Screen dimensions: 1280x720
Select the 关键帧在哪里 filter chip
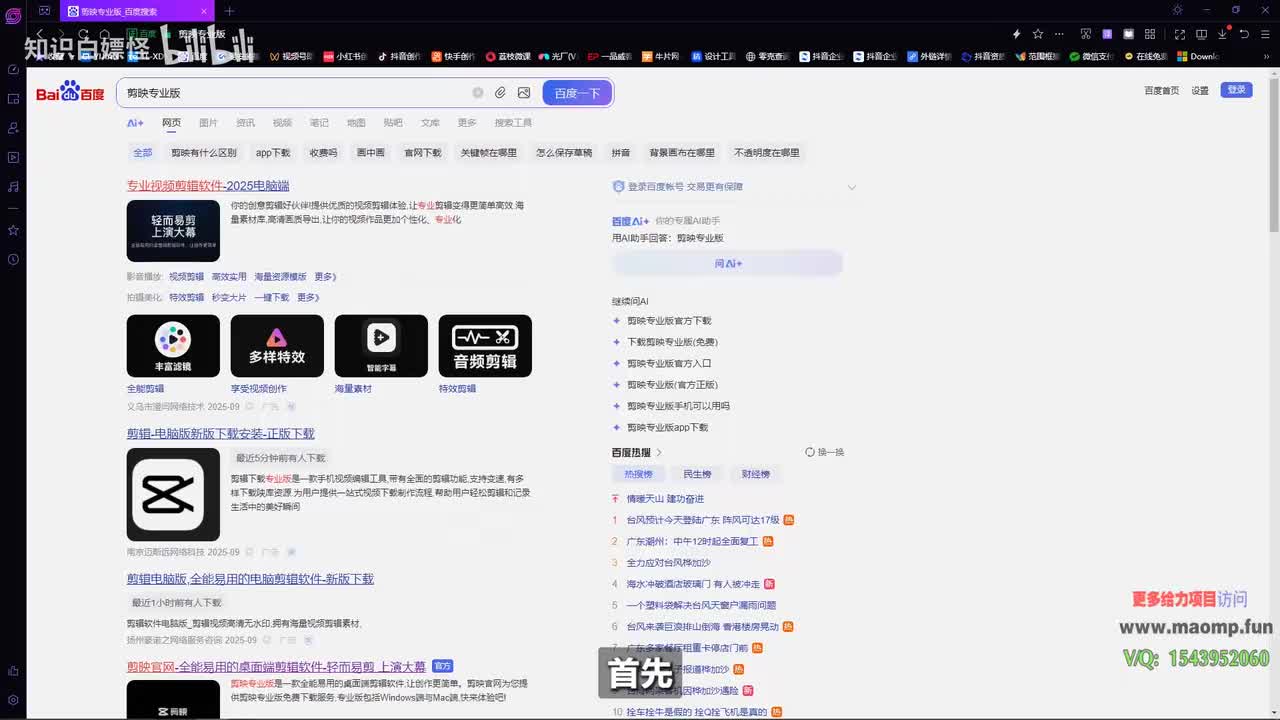489,153
